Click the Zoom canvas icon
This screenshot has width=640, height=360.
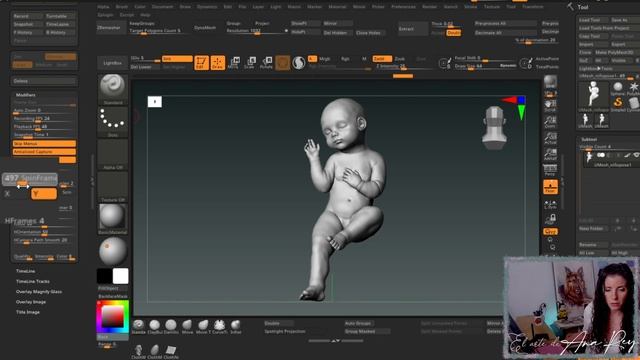click(x=550, y=122)
